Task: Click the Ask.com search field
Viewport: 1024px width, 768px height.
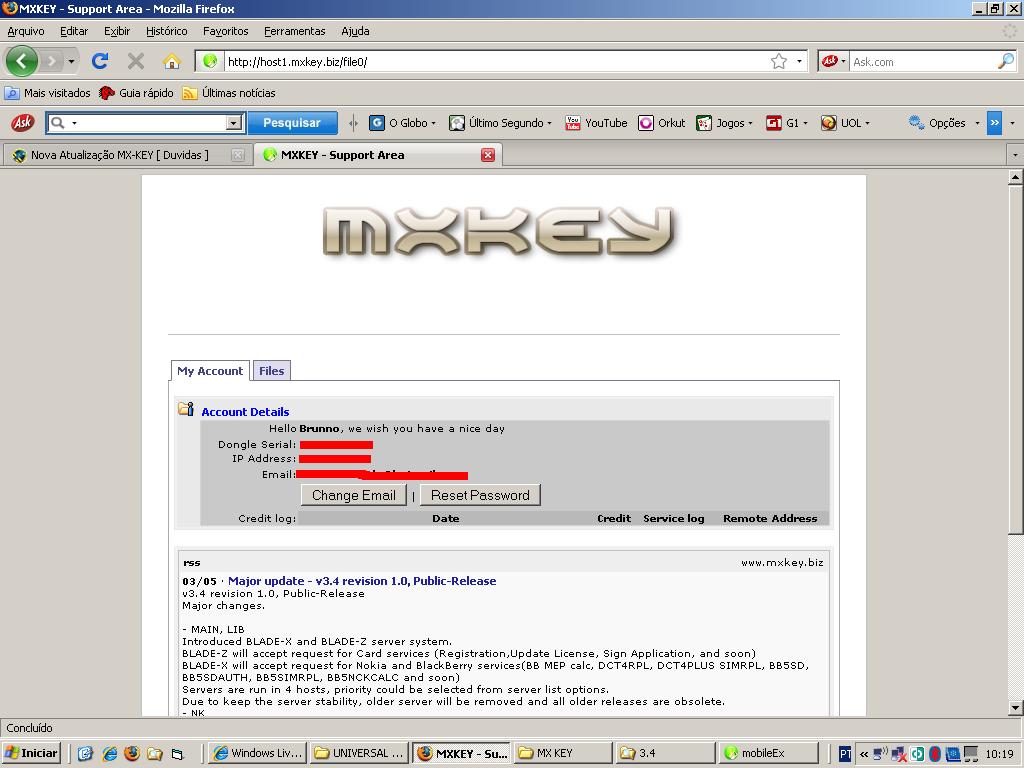Action: coord(924,61)
